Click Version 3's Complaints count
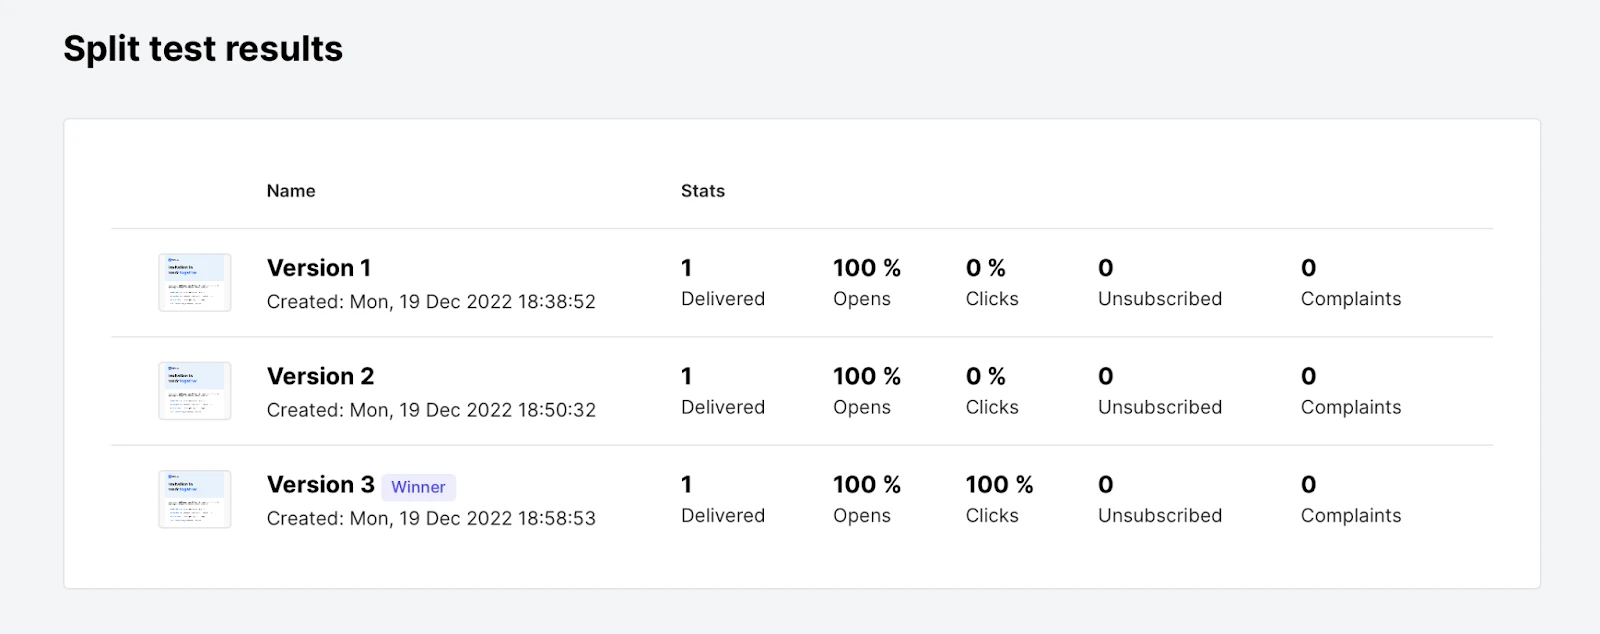The image size is (1600, 634). click(x=1308, y=484)
